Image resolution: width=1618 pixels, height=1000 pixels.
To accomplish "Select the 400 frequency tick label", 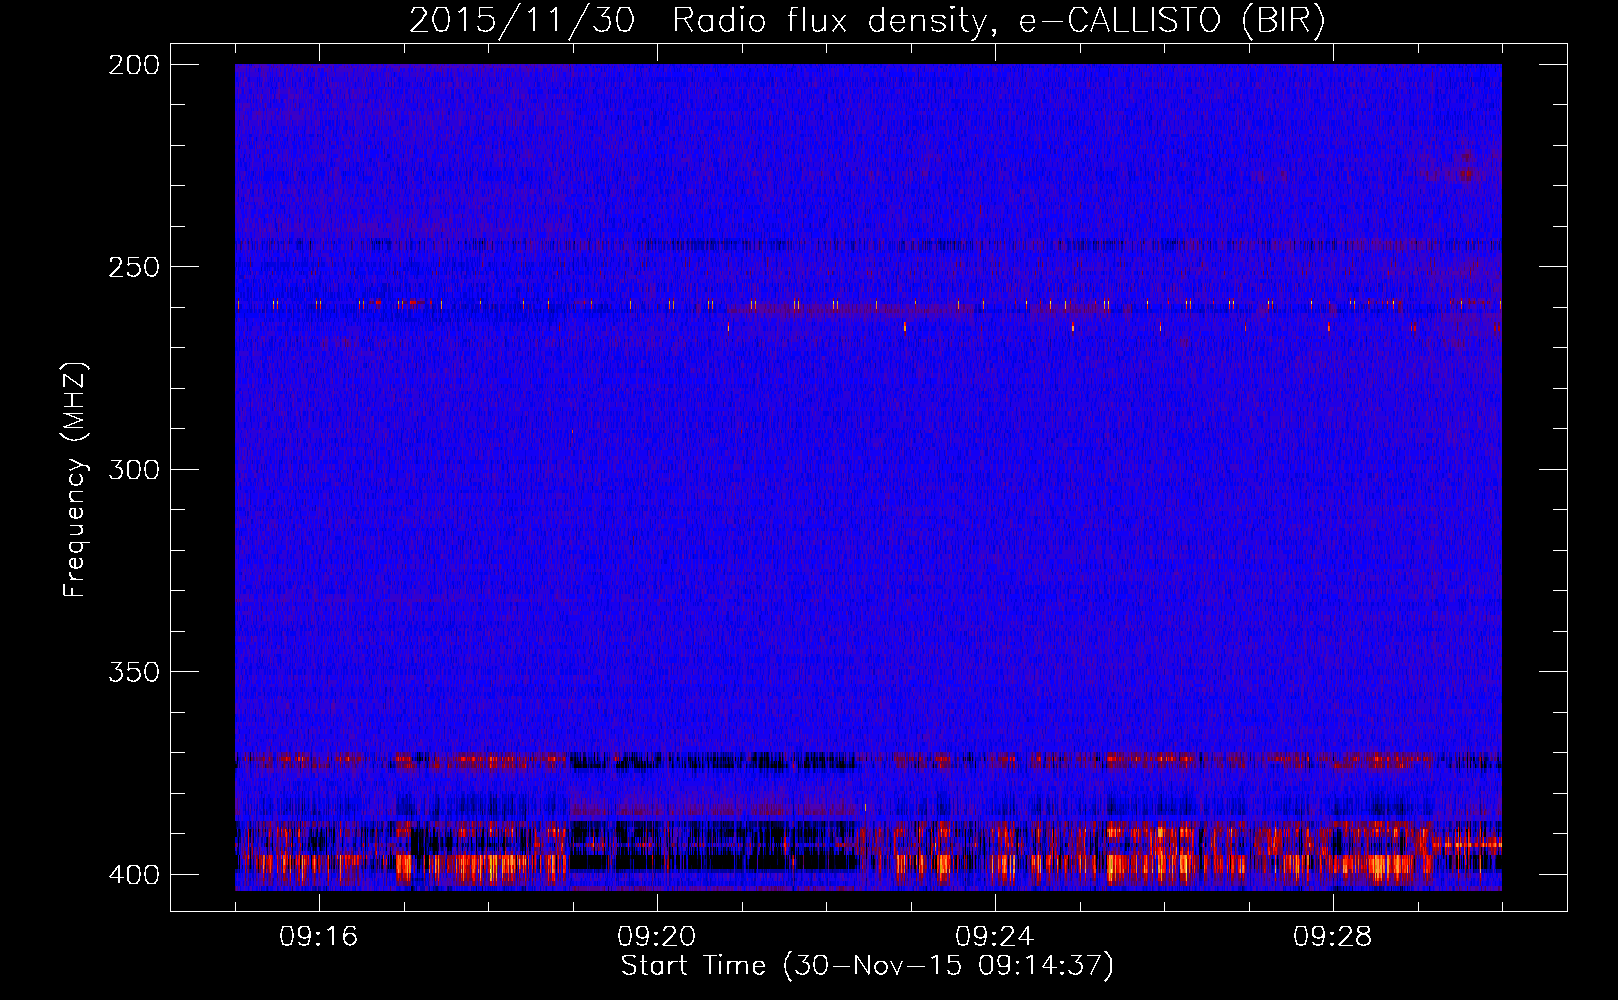I will (133, 874).
